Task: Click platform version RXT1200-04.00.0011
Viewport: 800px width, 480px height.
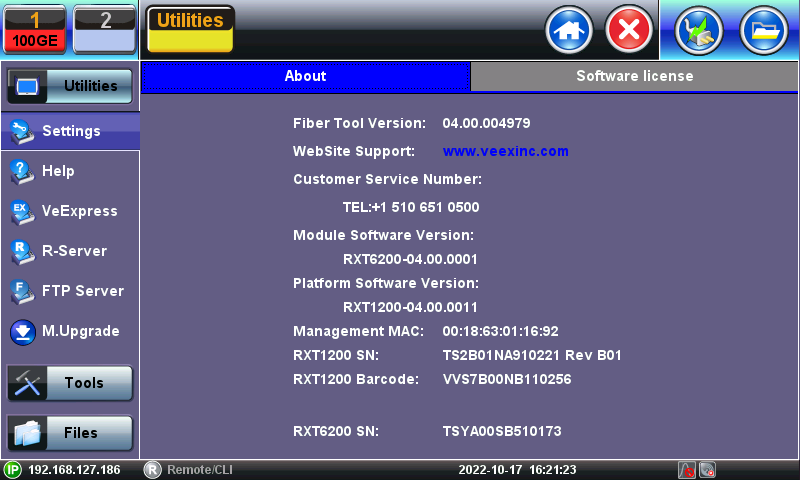Action: click(x=410, y=307)
